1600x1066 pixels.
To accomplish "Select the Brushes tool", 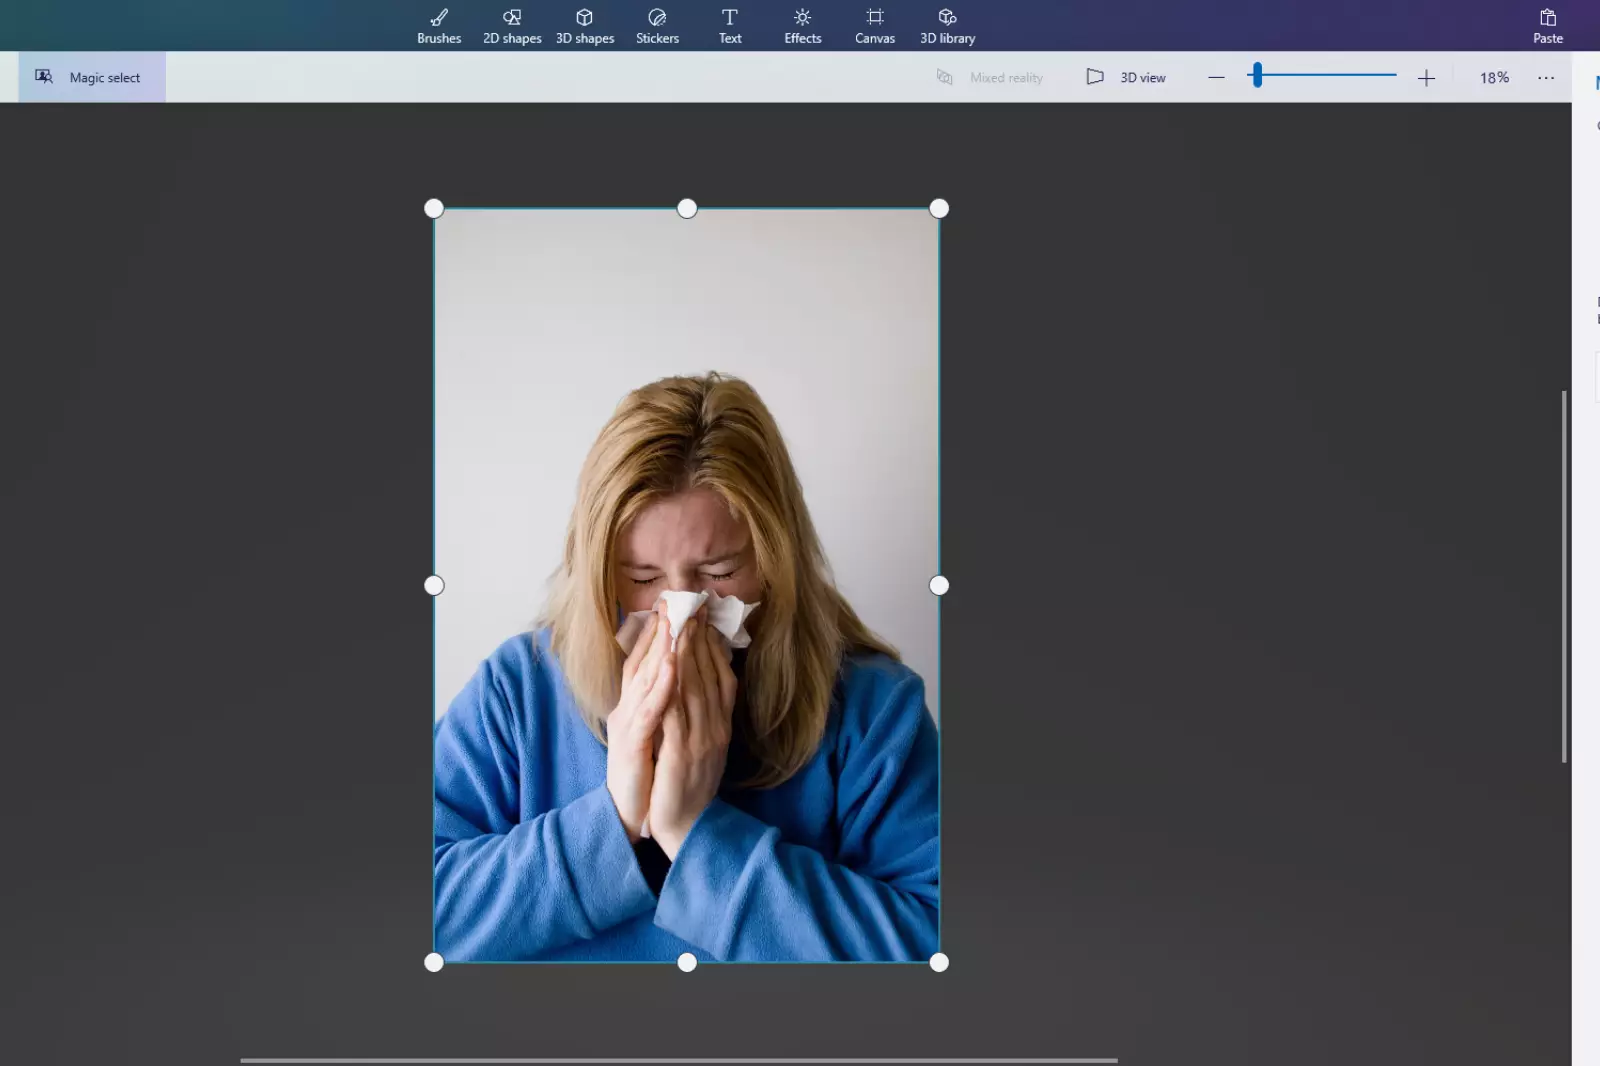I will coord(438,25).
